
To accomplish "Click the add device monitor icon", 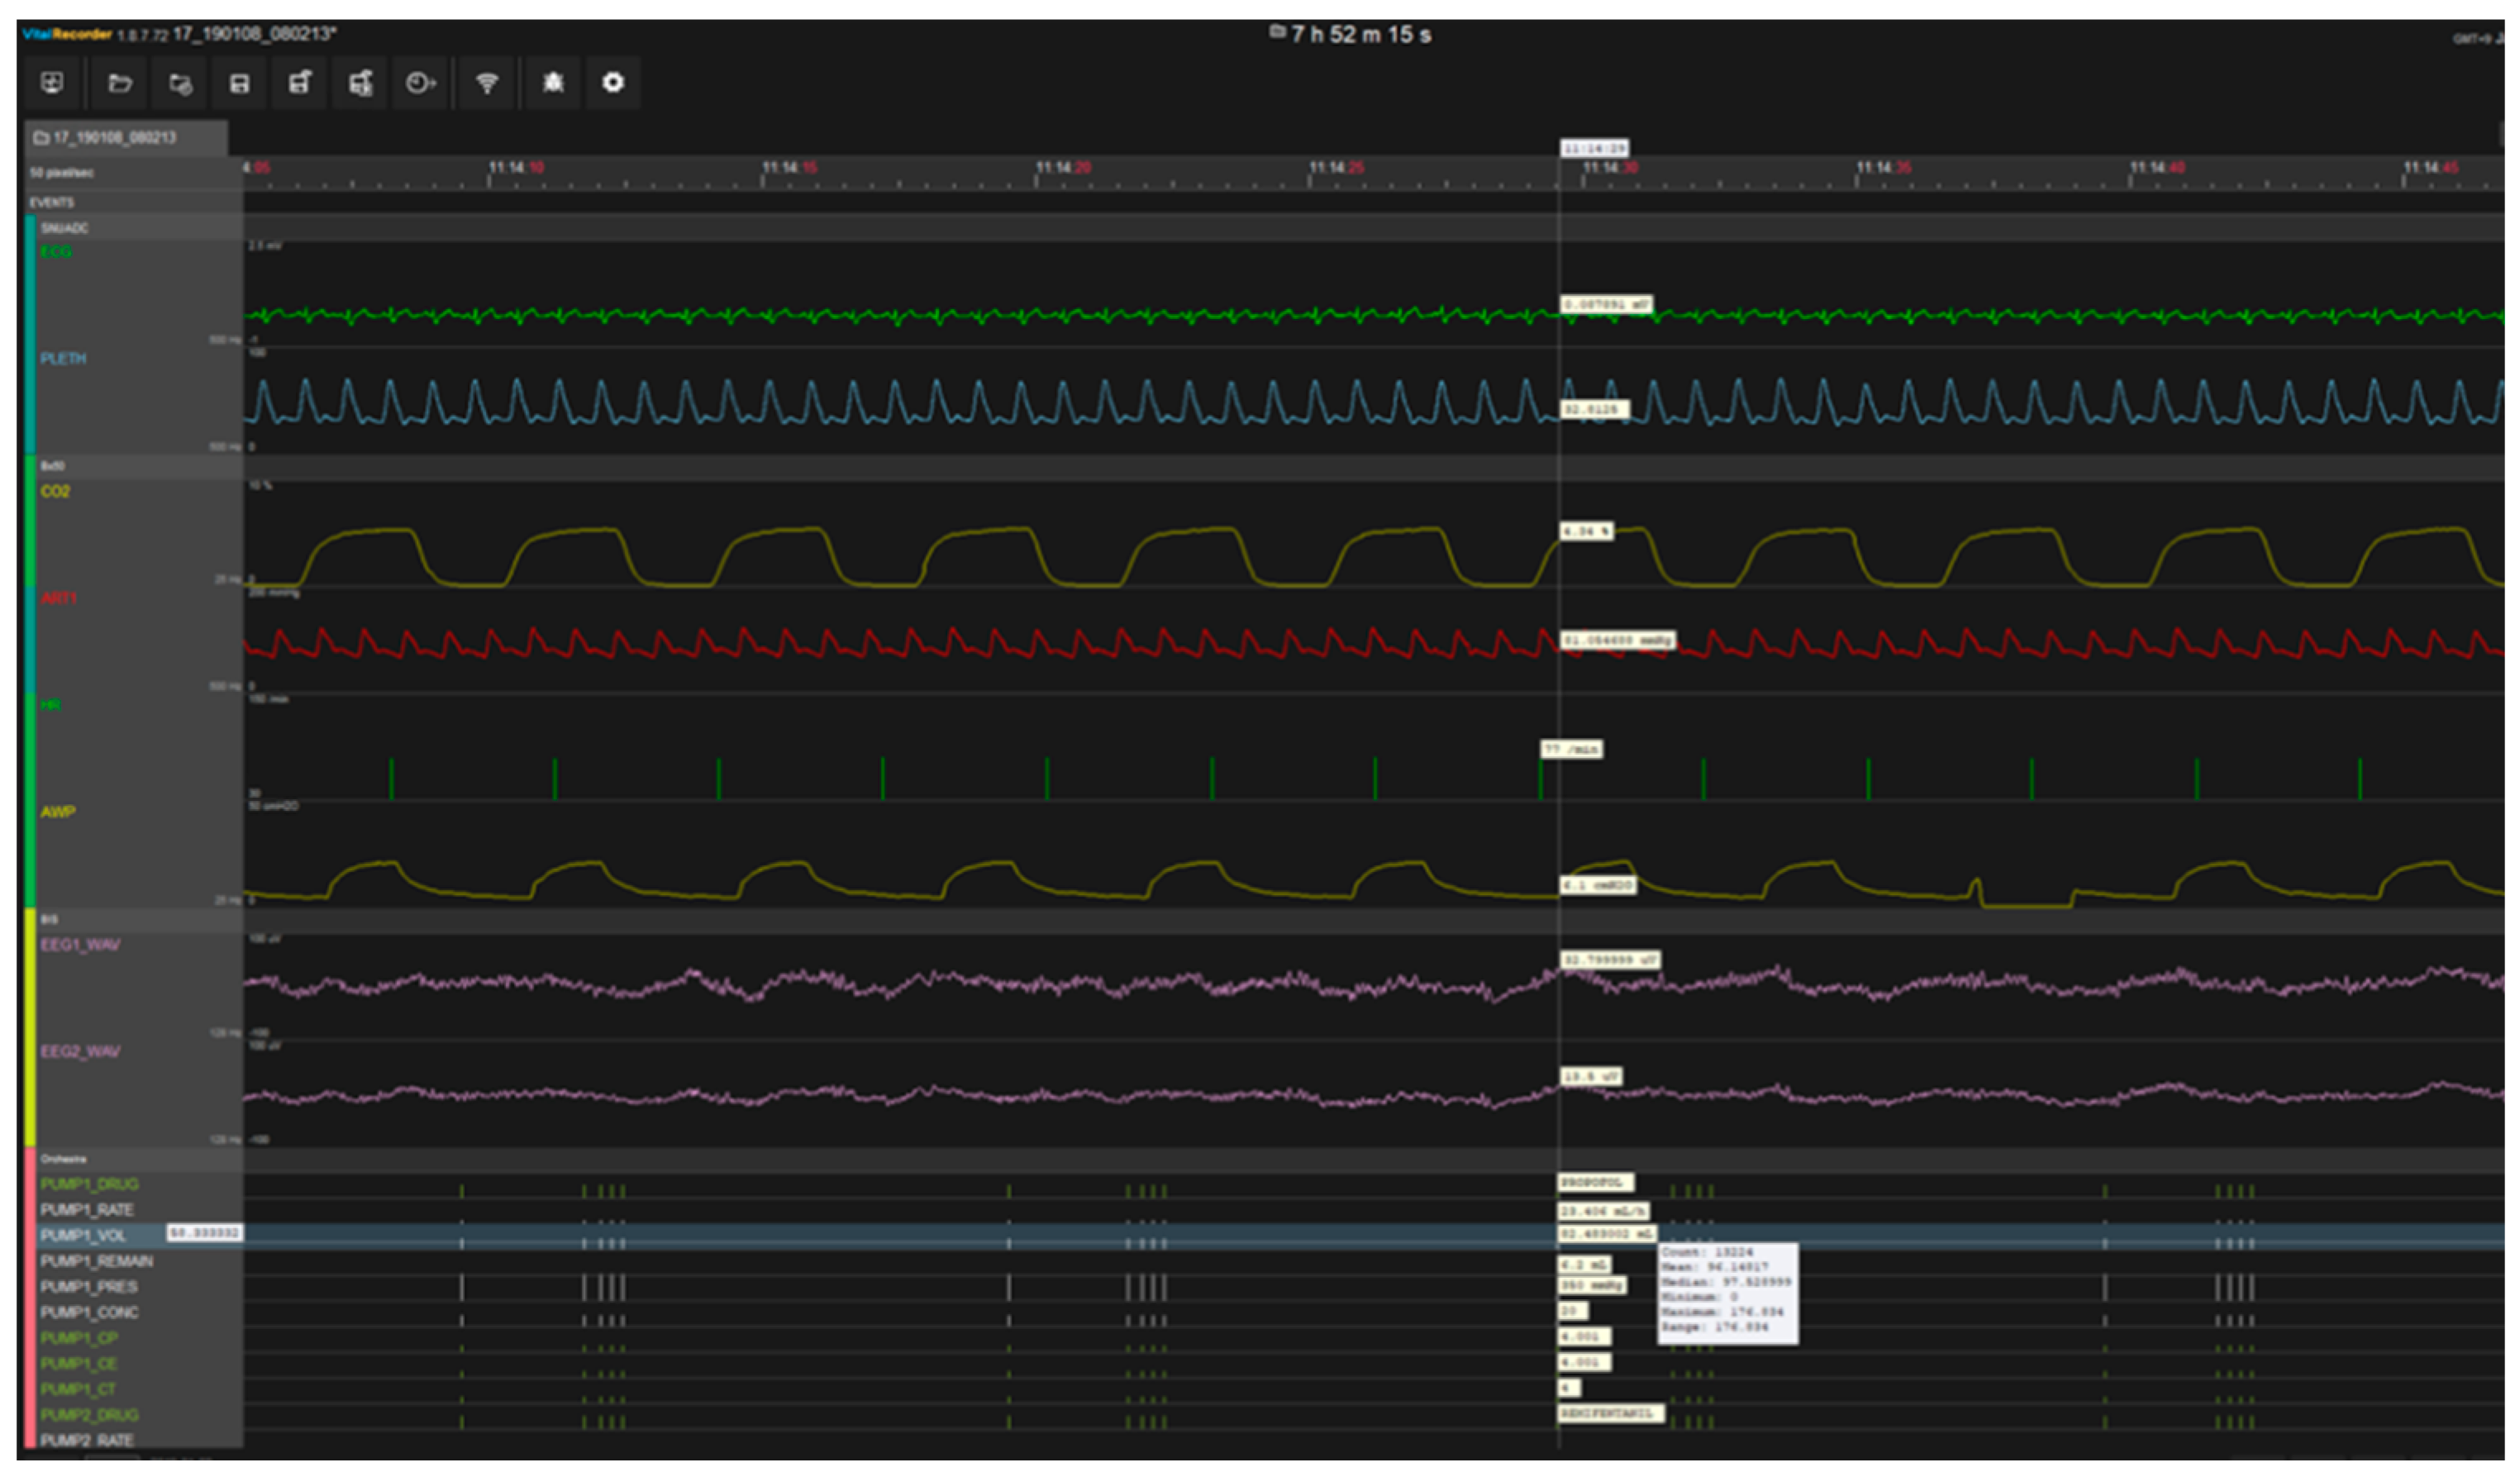I will pyautogui.click(x=52, y=83).
